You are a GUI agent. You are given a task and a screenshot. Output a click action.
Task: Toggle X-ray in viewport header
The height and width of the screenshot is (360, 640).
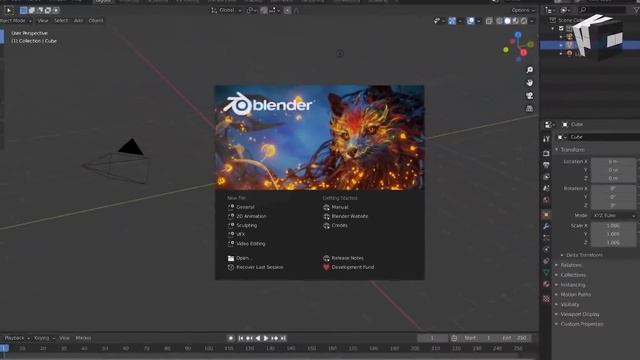[489, 21]
